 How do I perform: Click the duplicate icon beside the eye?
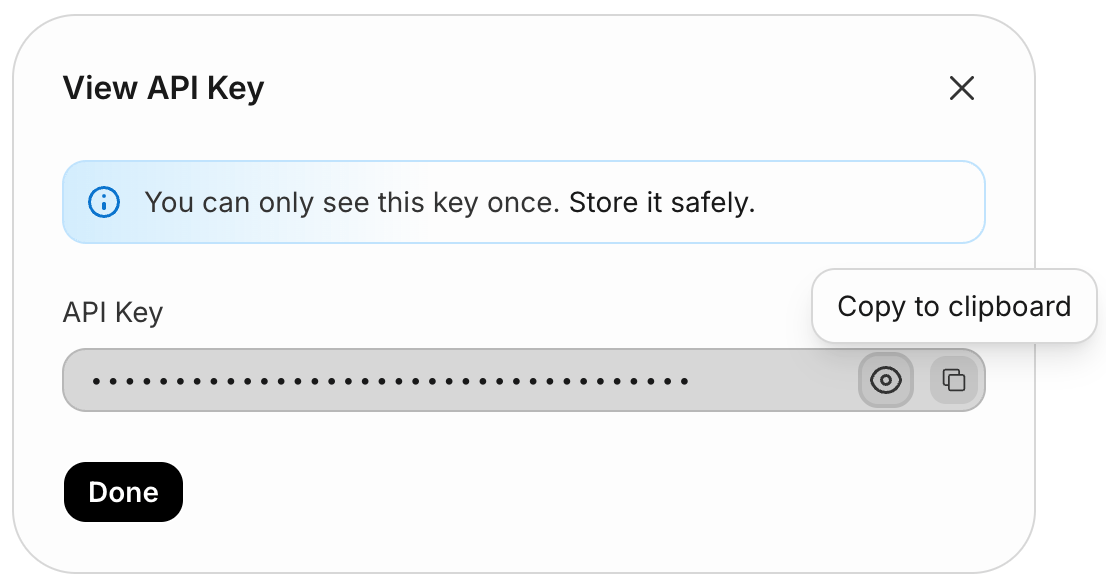point(954,380)
